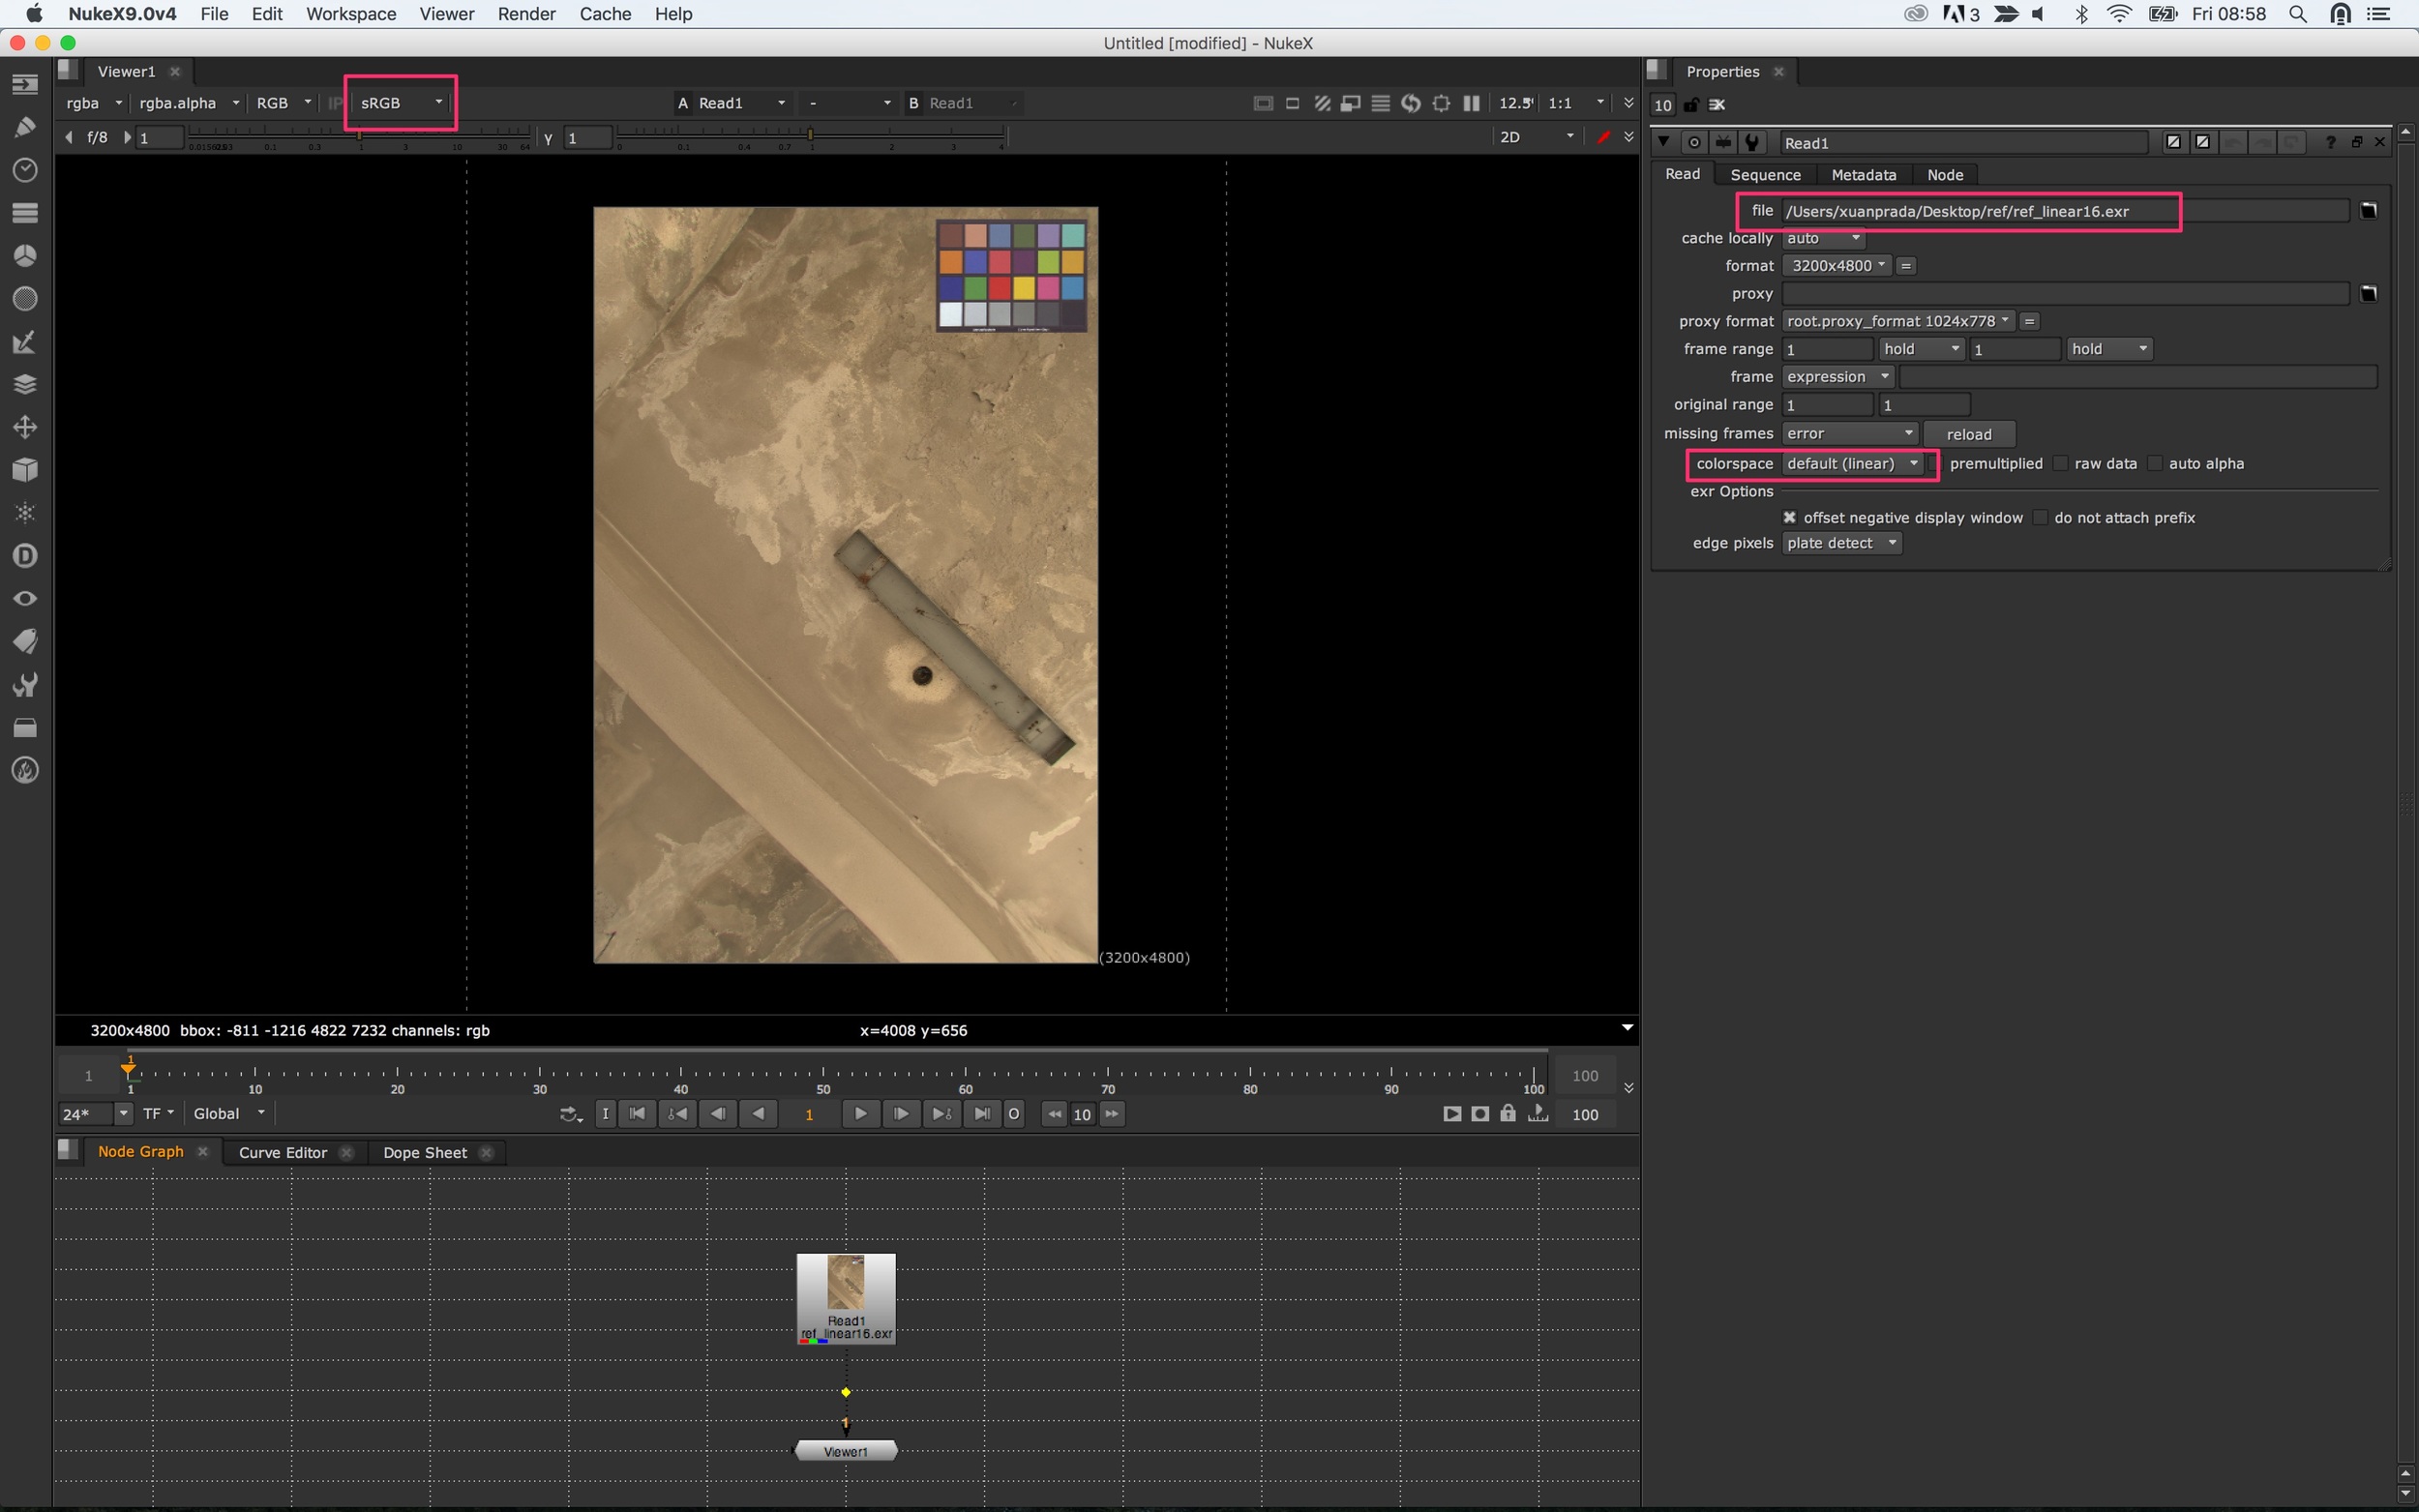Toggle premultiplied checkbox
2419x1512 pixels.
pyautogui.click(x=1934, y=463)
